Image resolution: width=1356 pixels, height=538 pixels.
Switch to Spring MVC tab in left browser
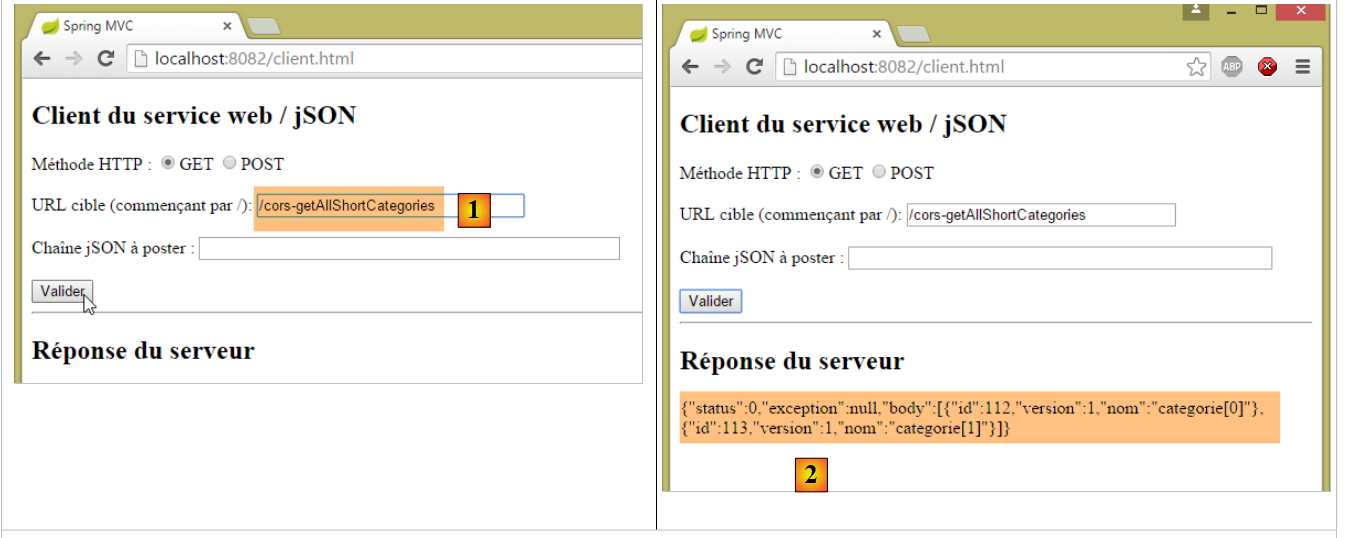[120, 26]
